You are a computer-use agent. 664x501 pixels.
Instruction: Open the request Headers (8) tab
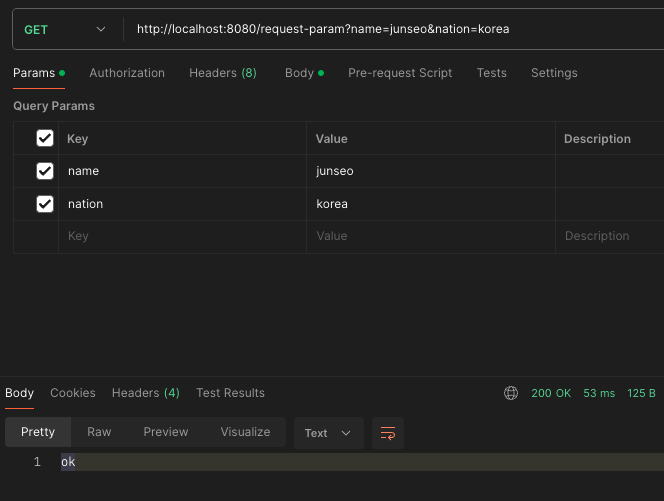coord(223,73)
